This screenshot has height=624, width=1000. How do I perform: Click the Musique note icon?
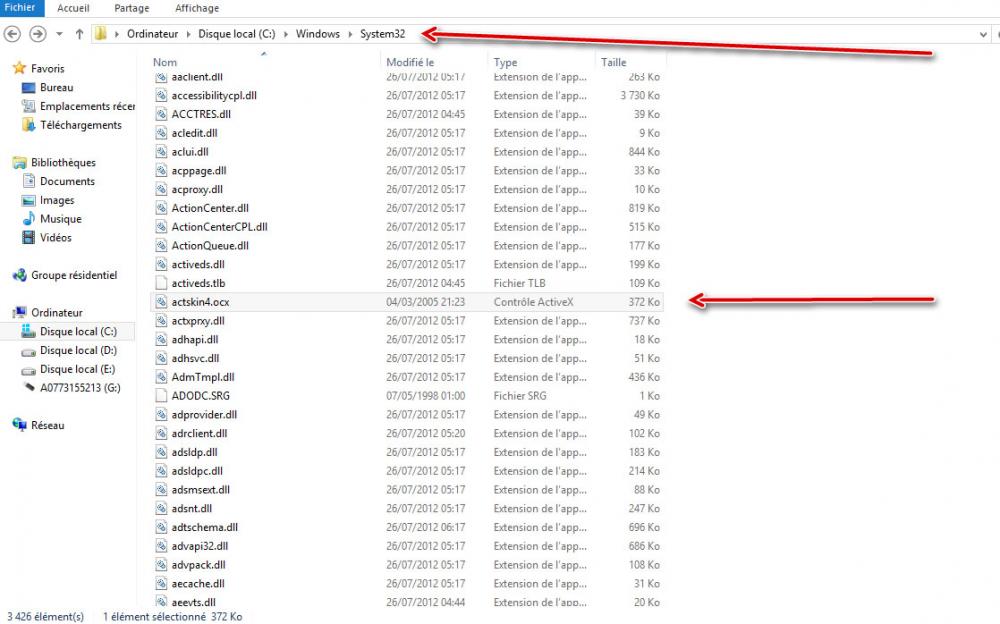29,218
